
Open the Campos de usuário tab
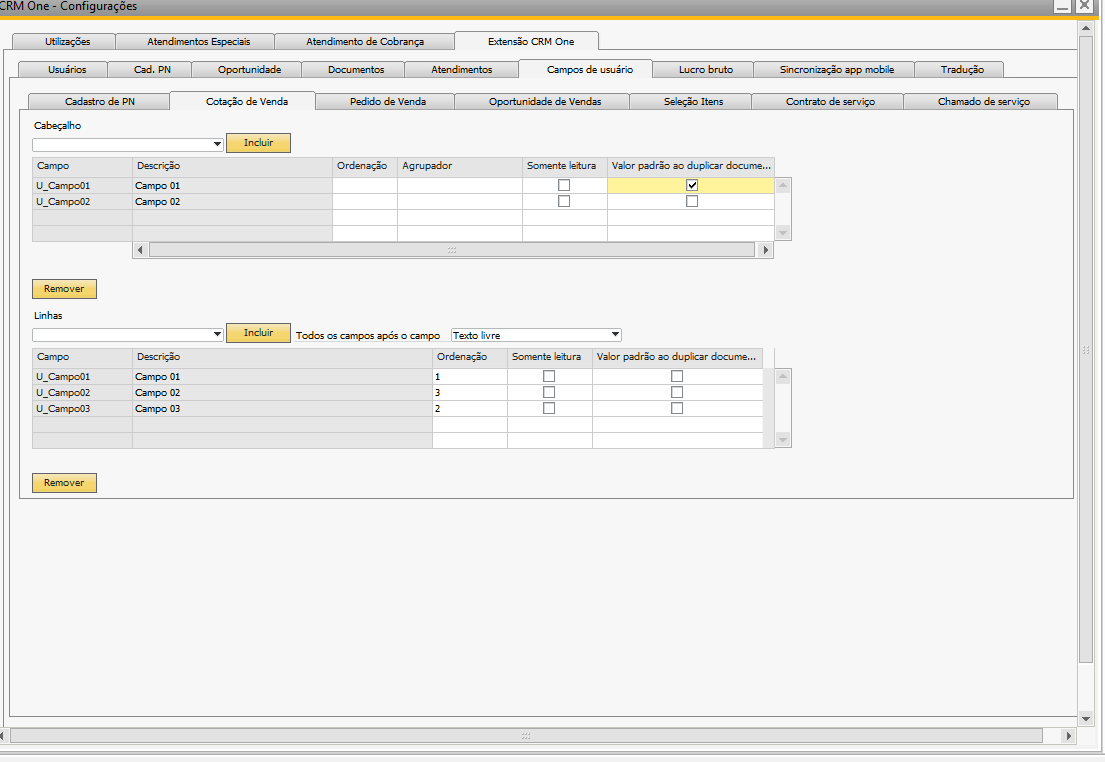point(590,69)
